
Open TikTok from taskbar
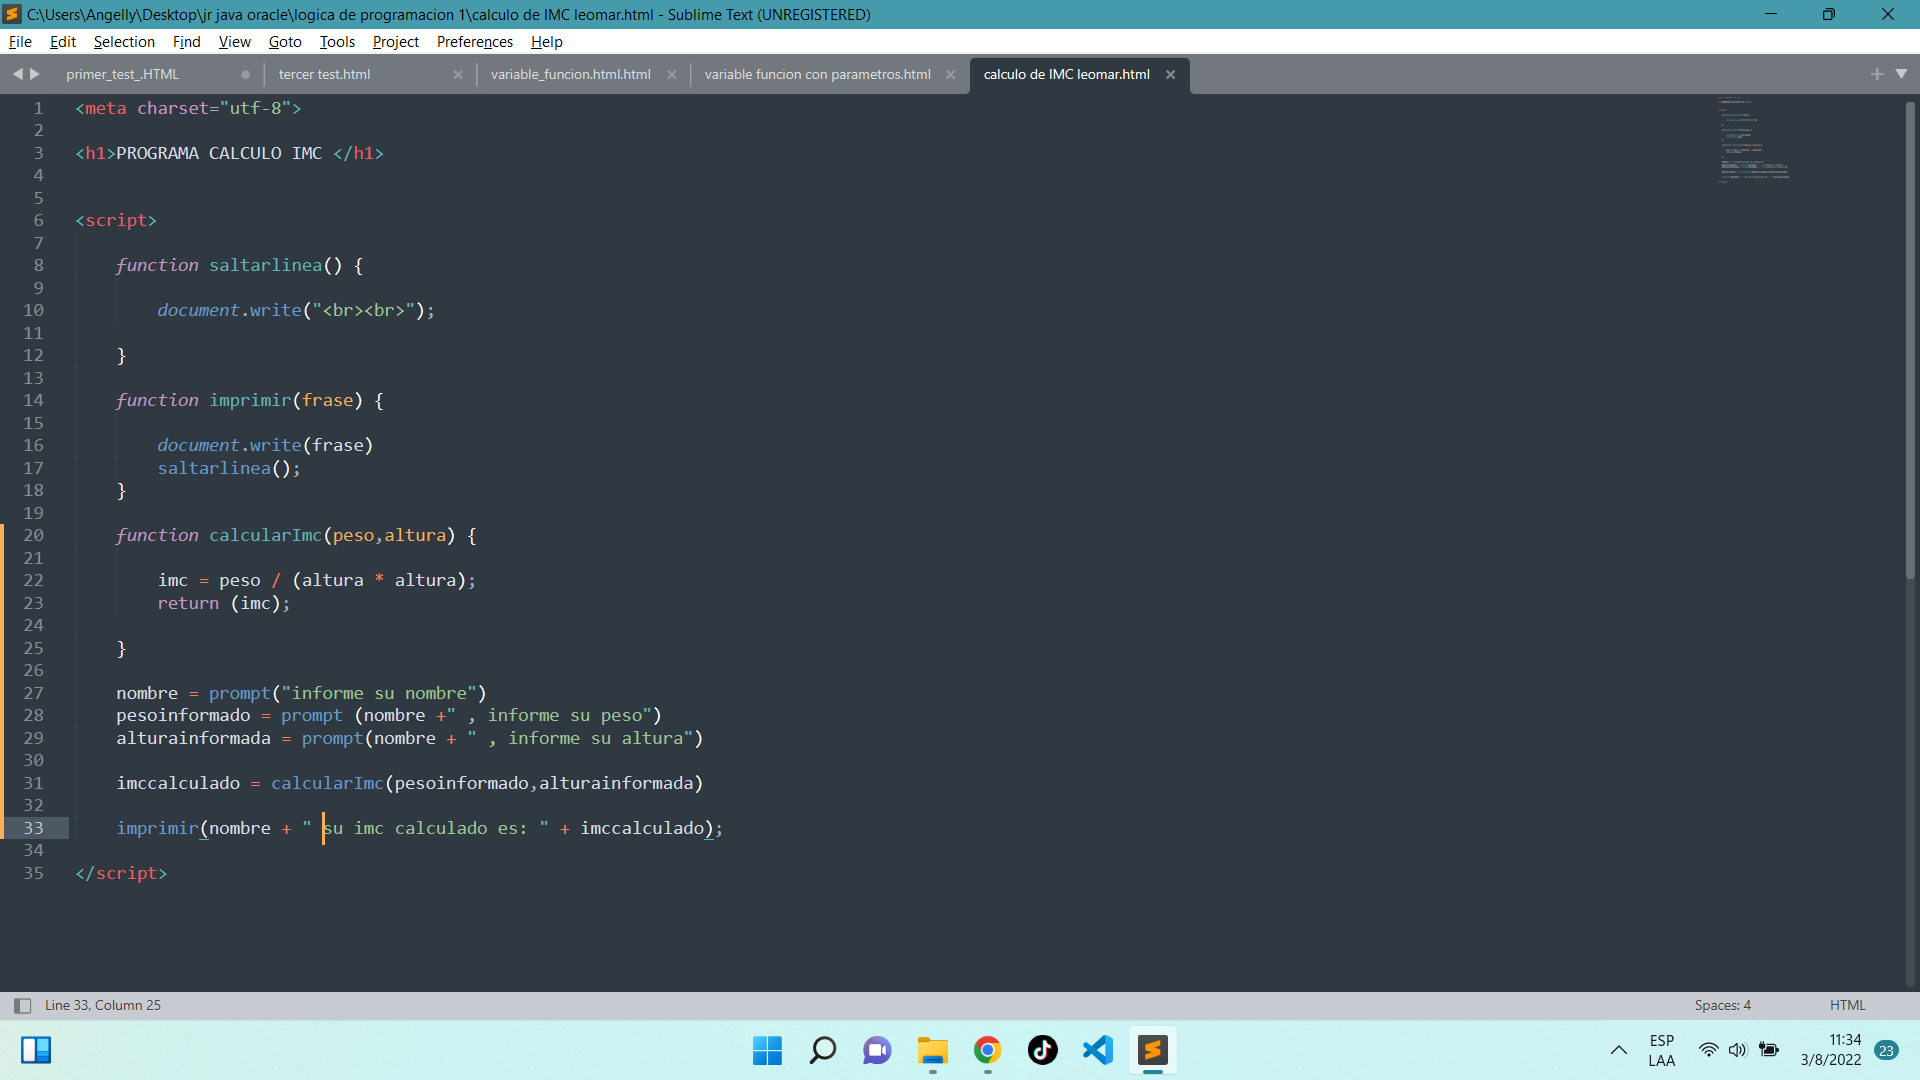pyautogui.click(x=1042, y=1050)
